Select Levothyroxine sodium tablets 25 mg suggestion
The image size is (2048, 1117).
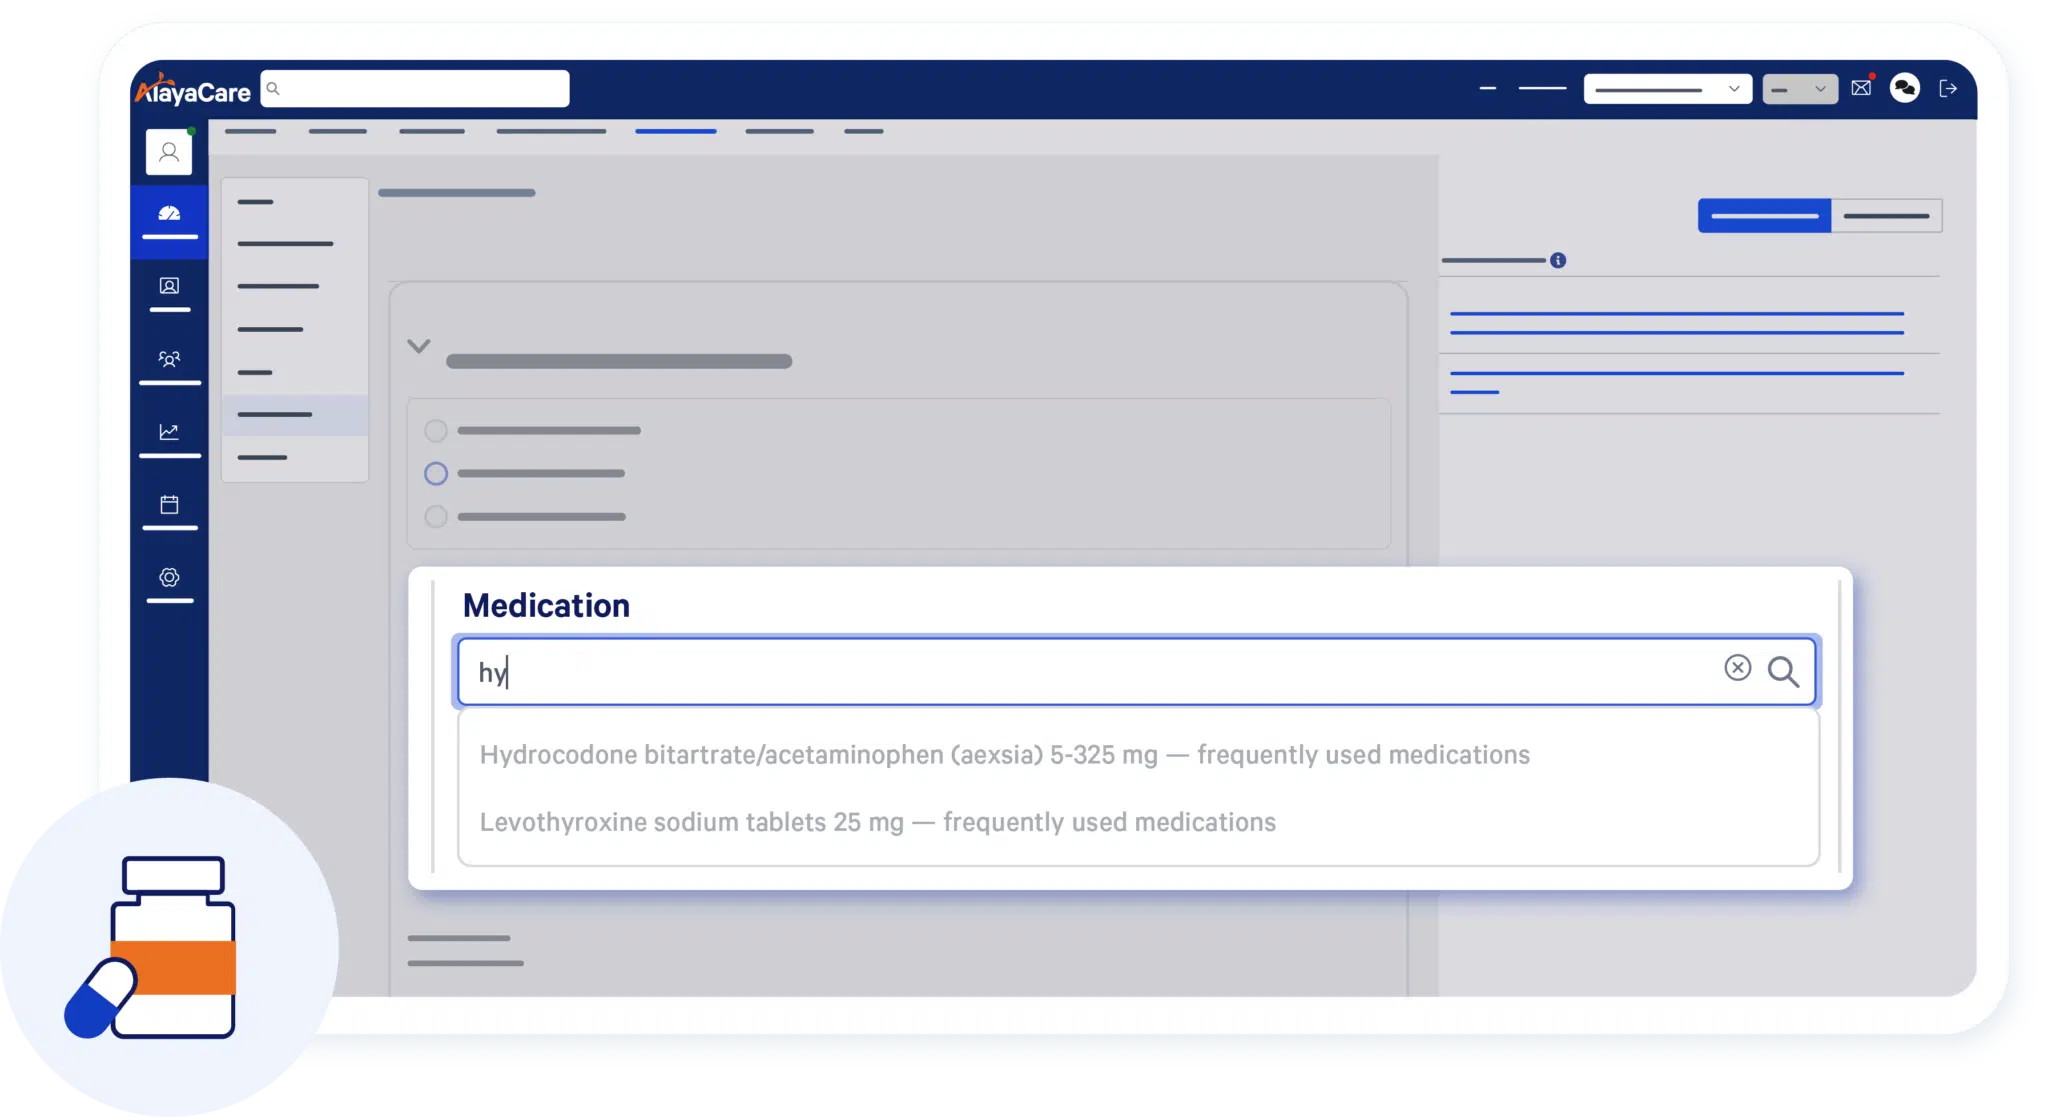click(877, 822)
